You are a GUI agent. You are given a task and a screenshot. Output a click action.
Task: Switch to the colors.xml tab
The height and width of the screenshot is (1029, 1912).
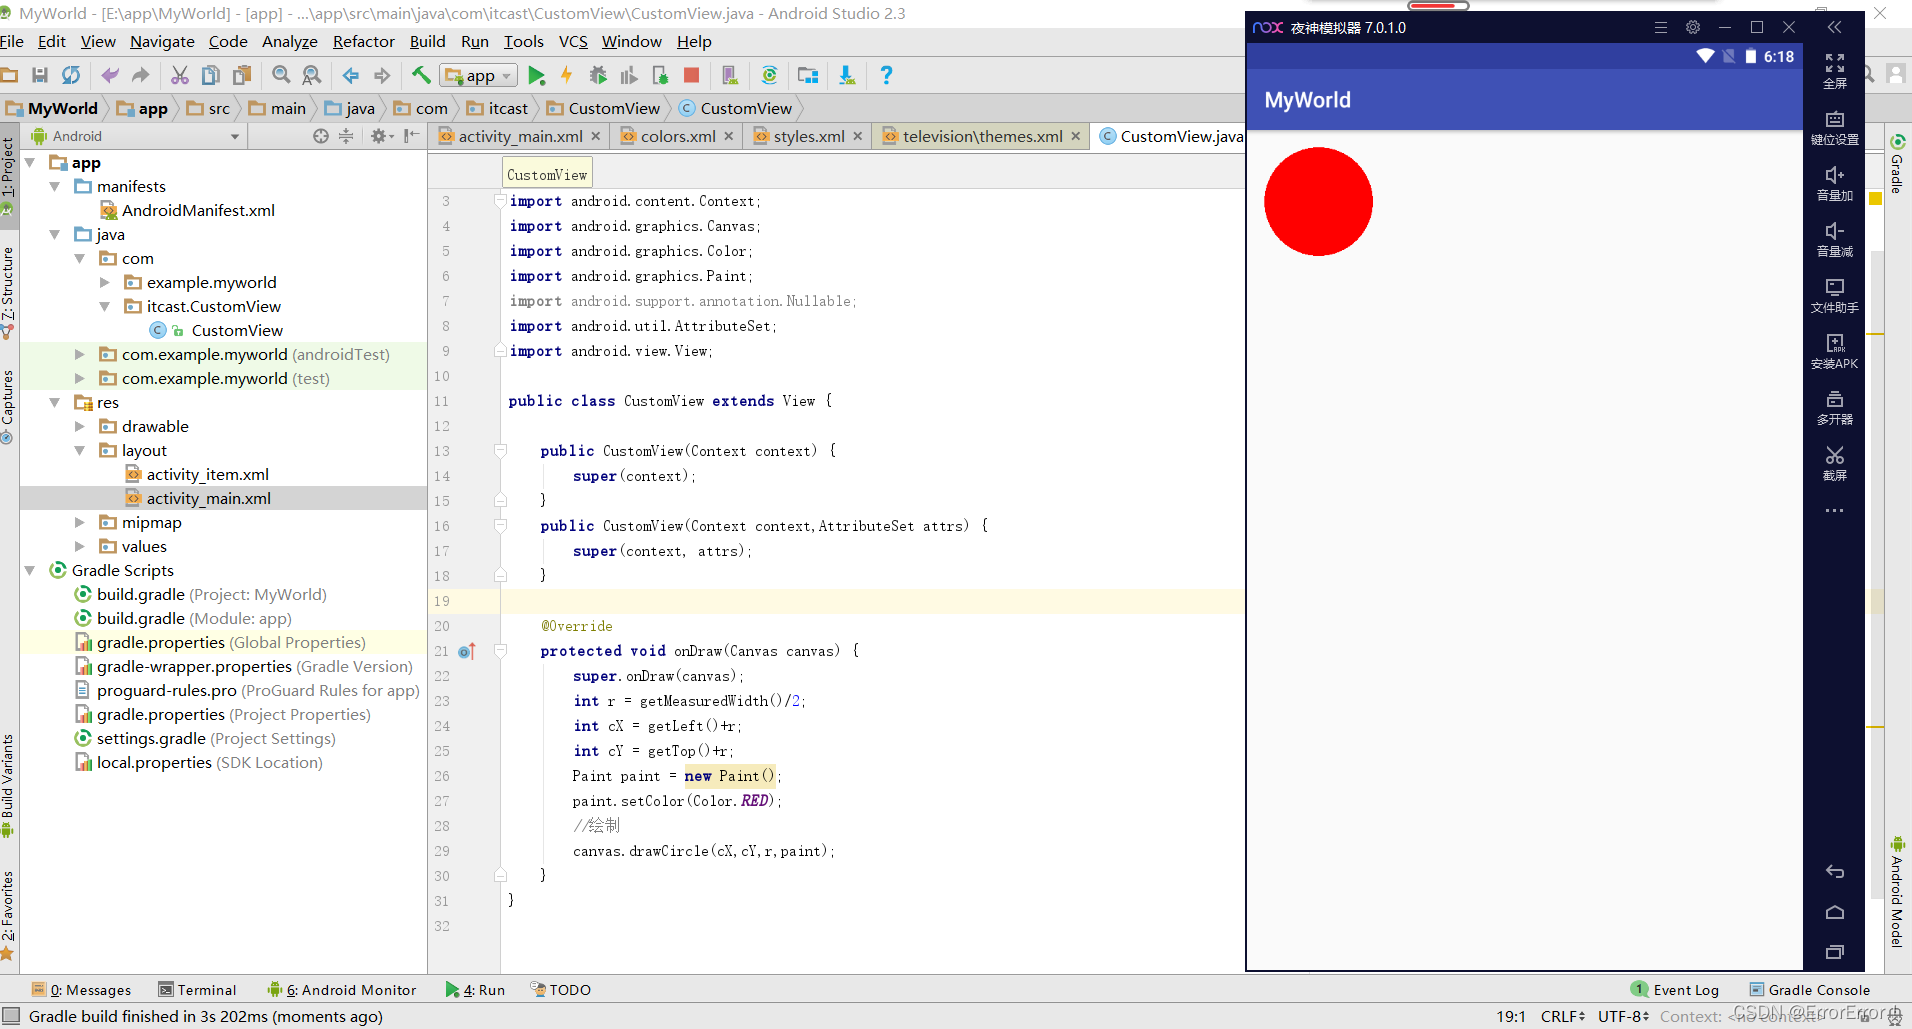(677, 136)
